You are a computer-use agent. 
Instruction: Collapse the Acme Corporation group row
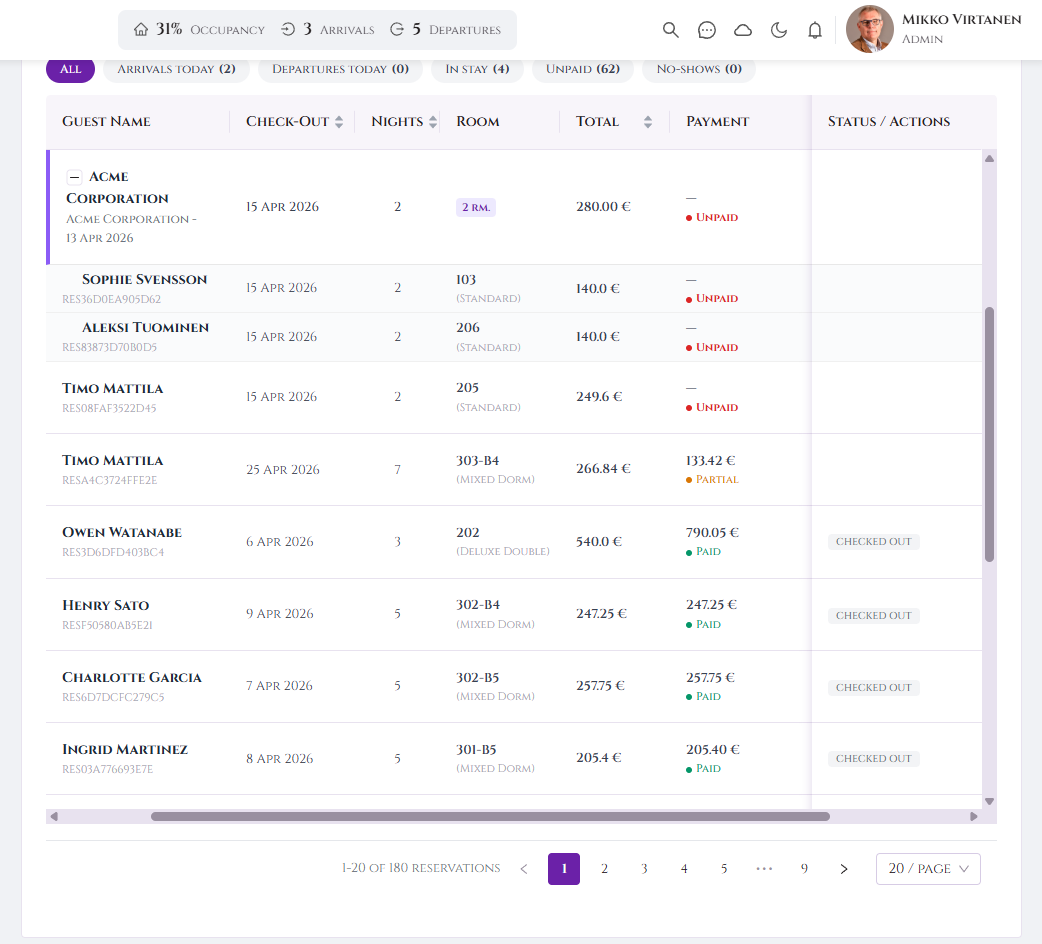tap(74, 177)
